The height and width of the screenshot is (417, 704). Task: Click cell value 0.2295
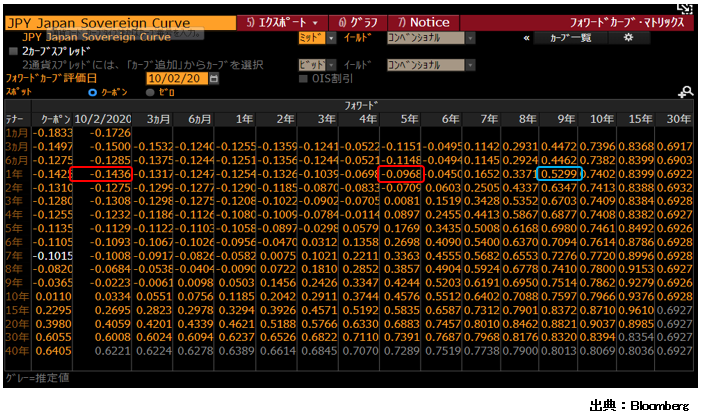pos(53,310)
